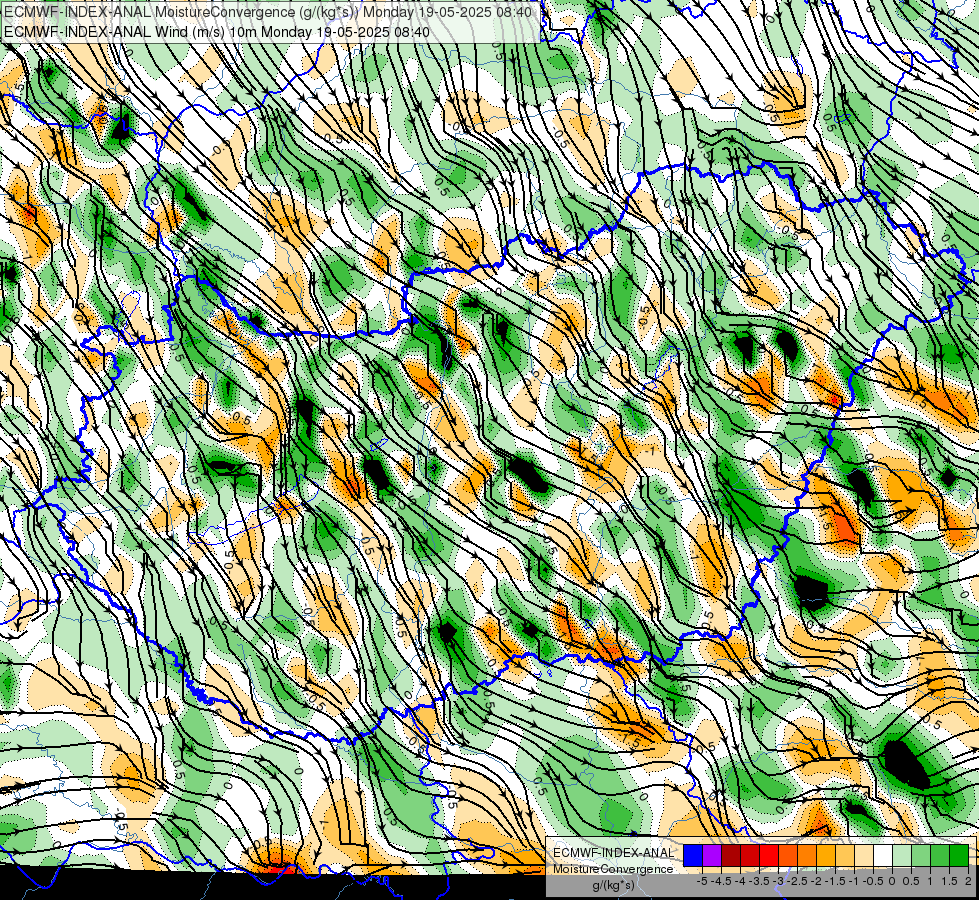The image size is (979, 900).
Task: Click the blue legend swatch below -5
Action: (x=693, y=856)
